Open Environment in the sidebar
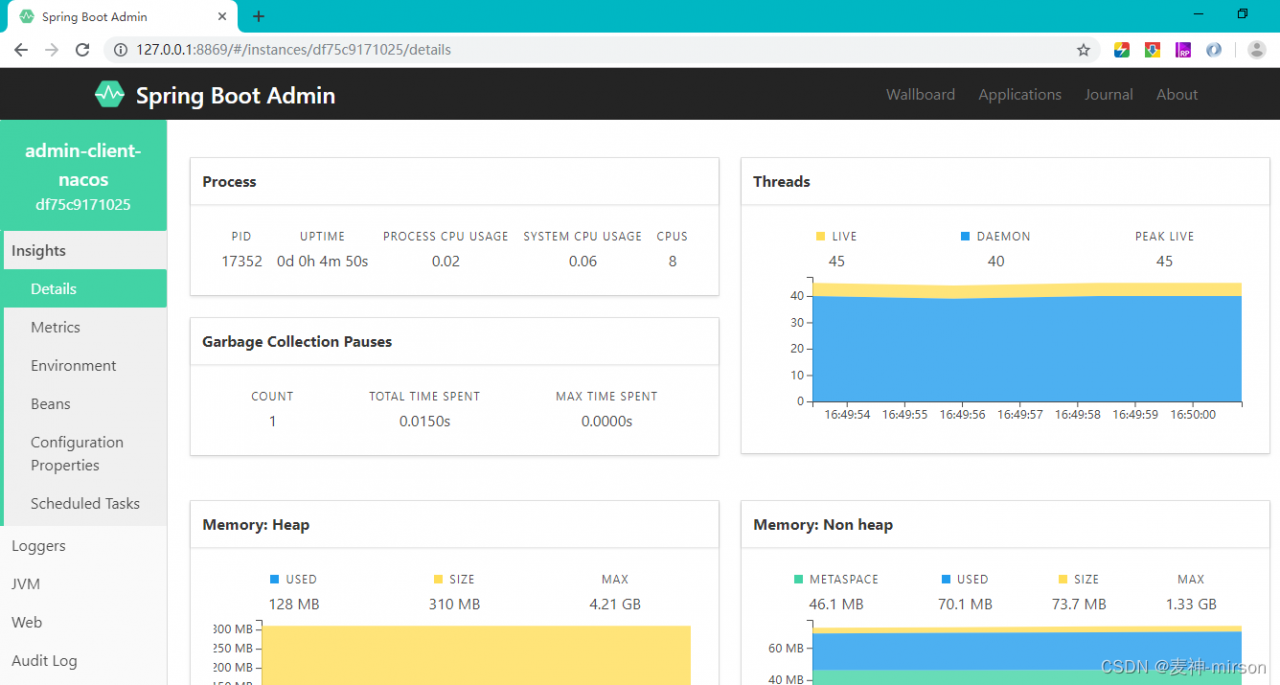 click(x=84, y=366)
